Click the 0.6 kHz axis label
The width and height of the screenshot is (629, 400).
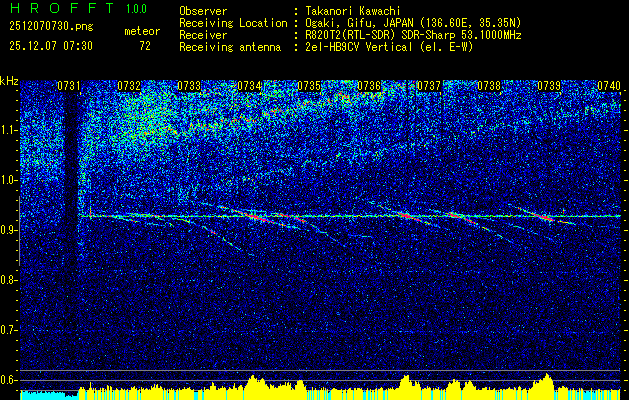coord(9,380)
